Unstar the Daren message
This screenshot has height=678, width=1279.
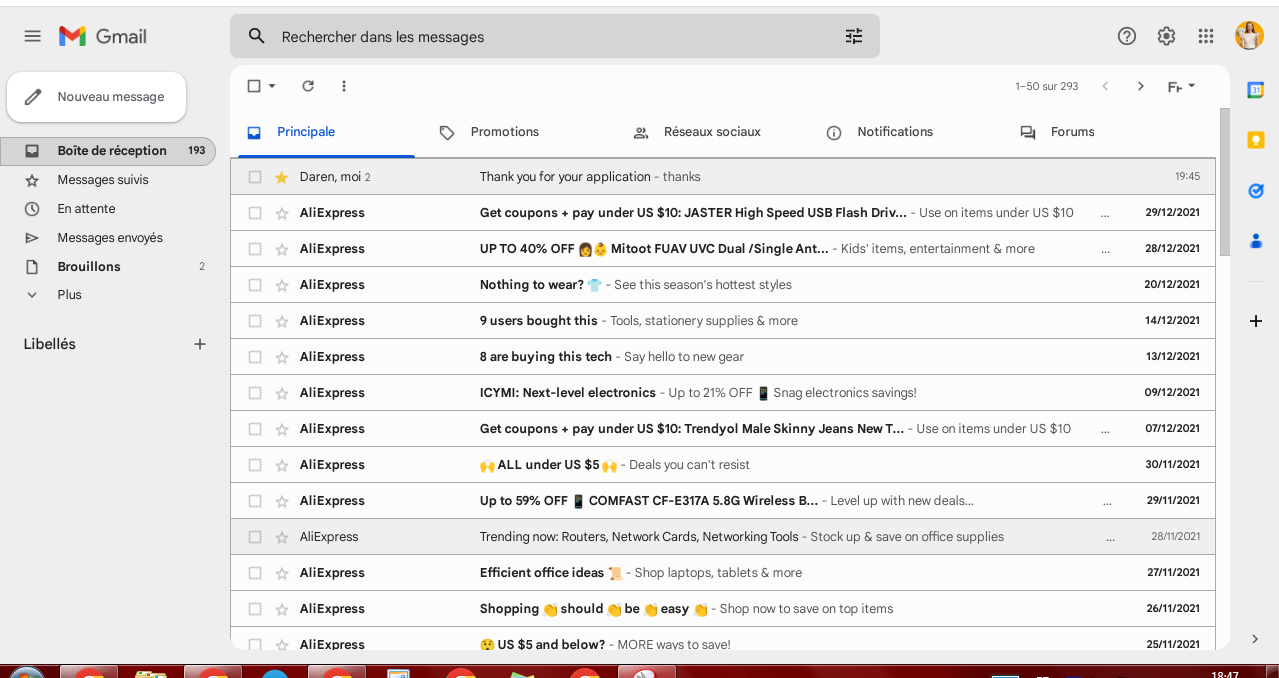pyautogui.click(x=282, y=177)
